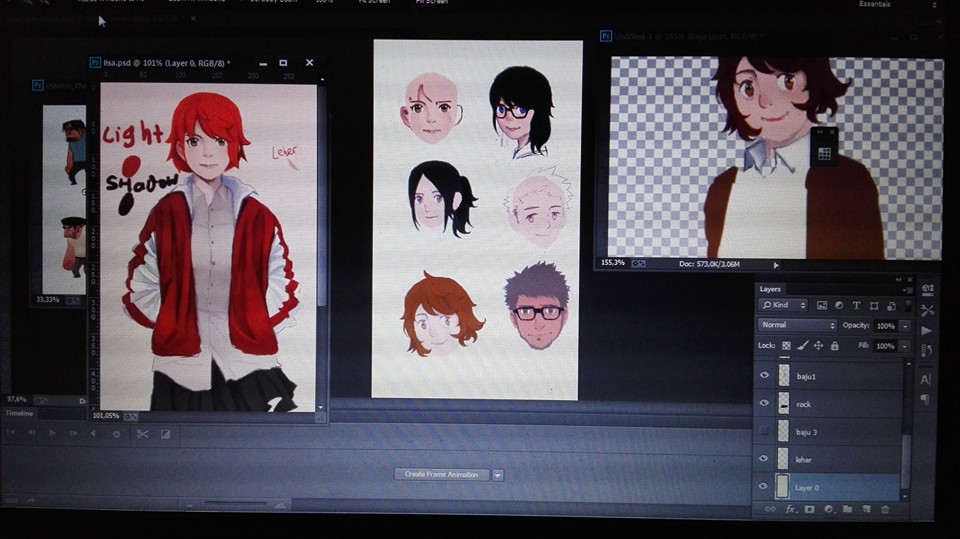Image resolution: width=960 pixels, height=539 pixels.
Task: Go to next frame in Timeline
Action: pos(73,433)
